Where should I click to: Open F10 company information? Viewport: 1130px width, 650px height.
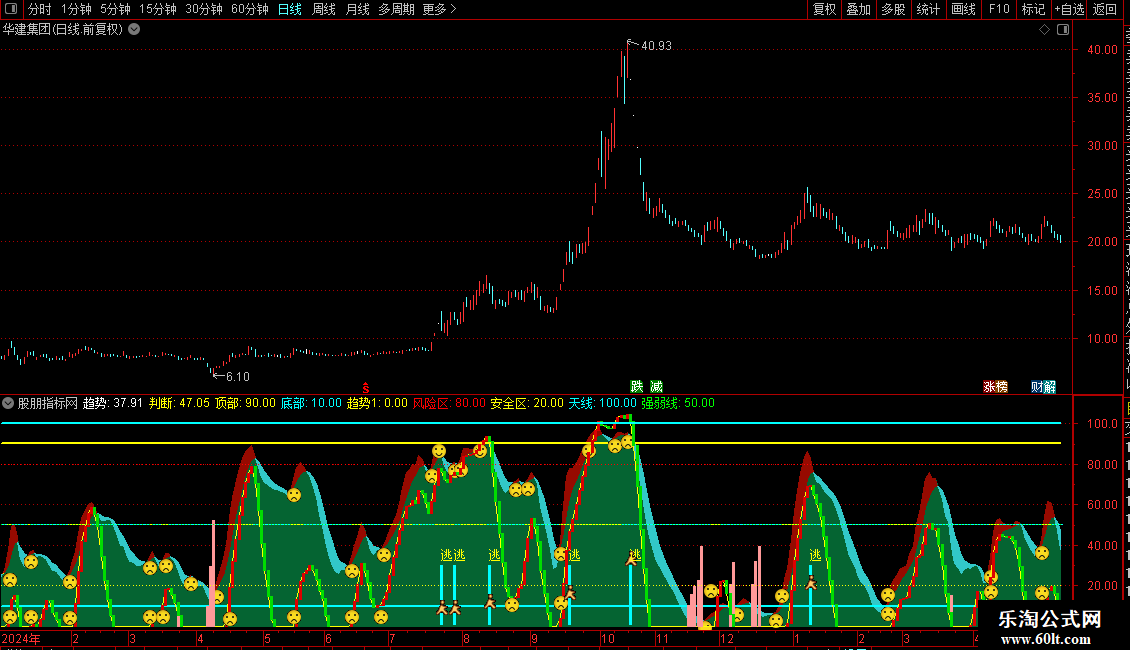[x=999, y=9]
